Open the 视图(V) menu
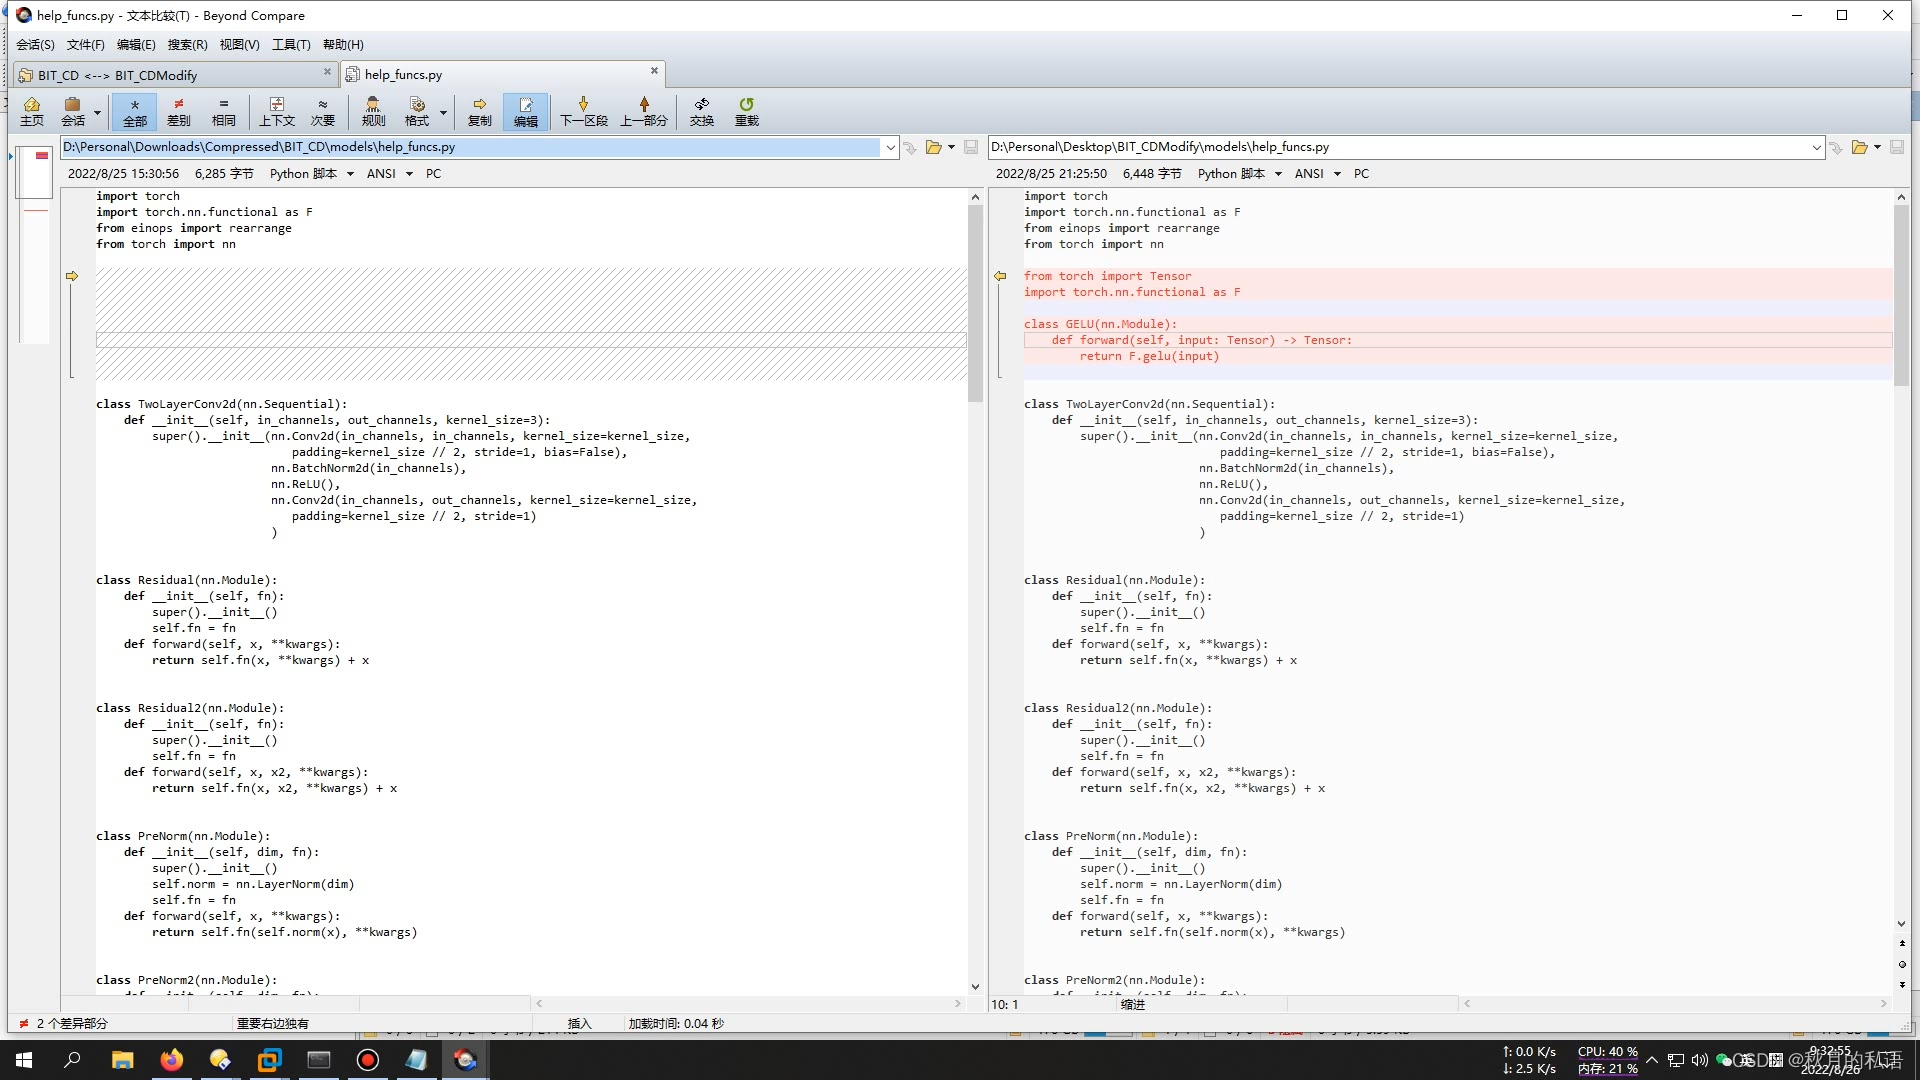 click(x=239, y=45)
